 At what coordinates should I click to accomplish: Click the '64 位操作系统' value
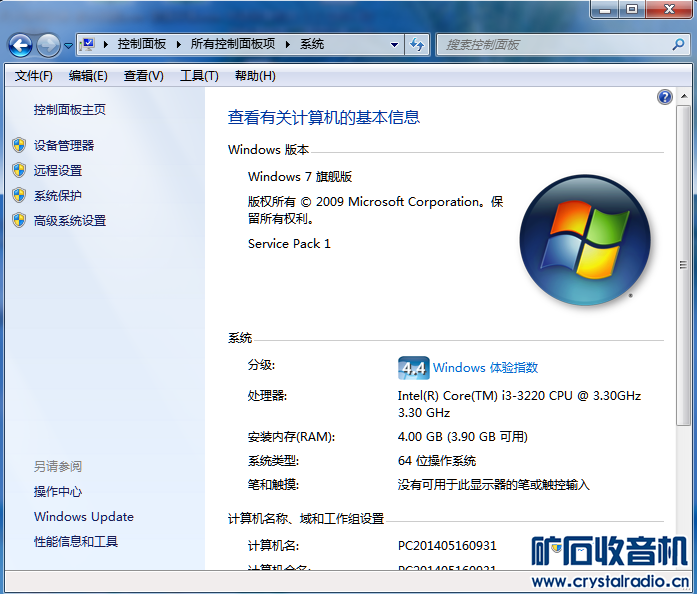[437, 461]
